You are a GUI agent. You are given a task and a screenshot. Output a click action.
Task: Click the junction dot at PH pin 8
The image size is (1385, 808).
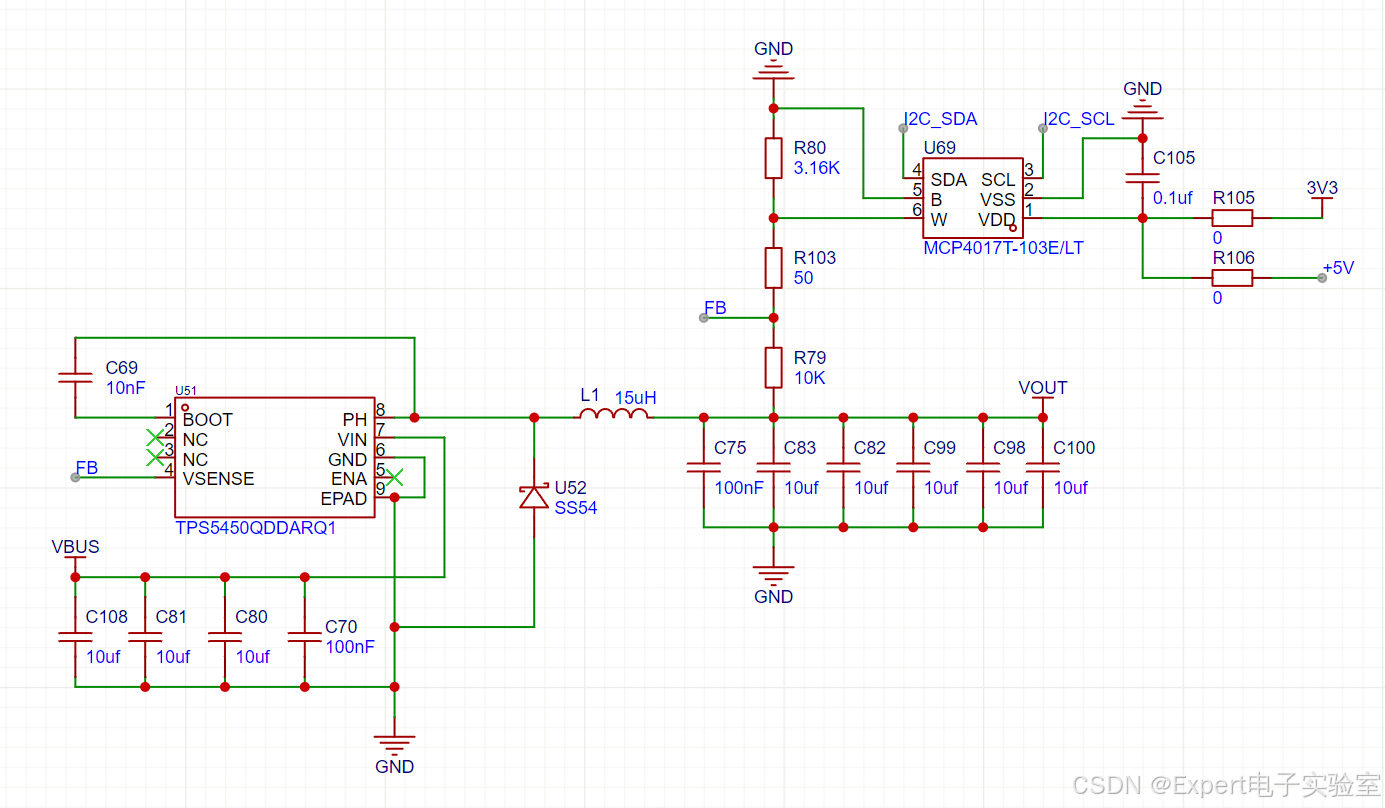click(414, 417)
